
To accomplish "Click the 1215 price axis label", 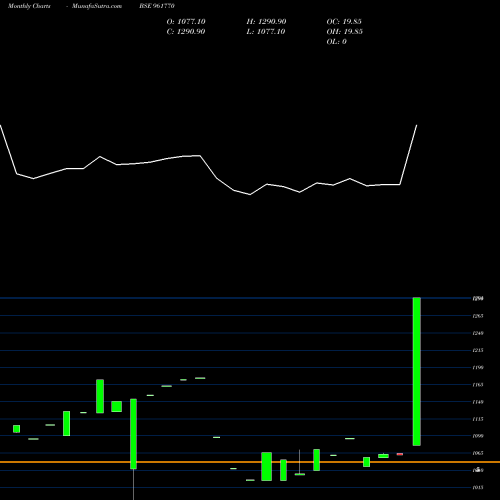I will (x=478, y=350).
